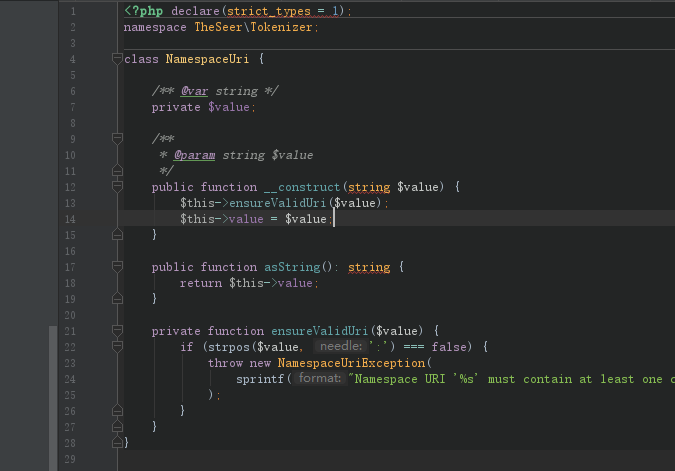Click the 'needle:' parameter hint

pos(341,346)
